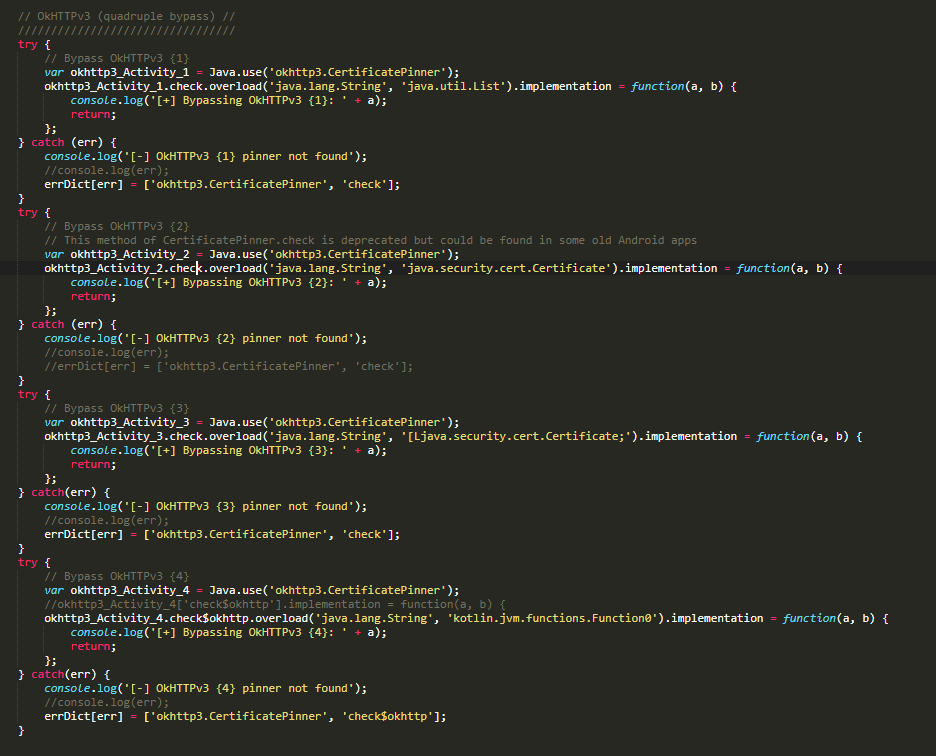Screen dimensions: 936x756
Task: Click the 'java.util.List' string argument
Action: pos(457,86)
